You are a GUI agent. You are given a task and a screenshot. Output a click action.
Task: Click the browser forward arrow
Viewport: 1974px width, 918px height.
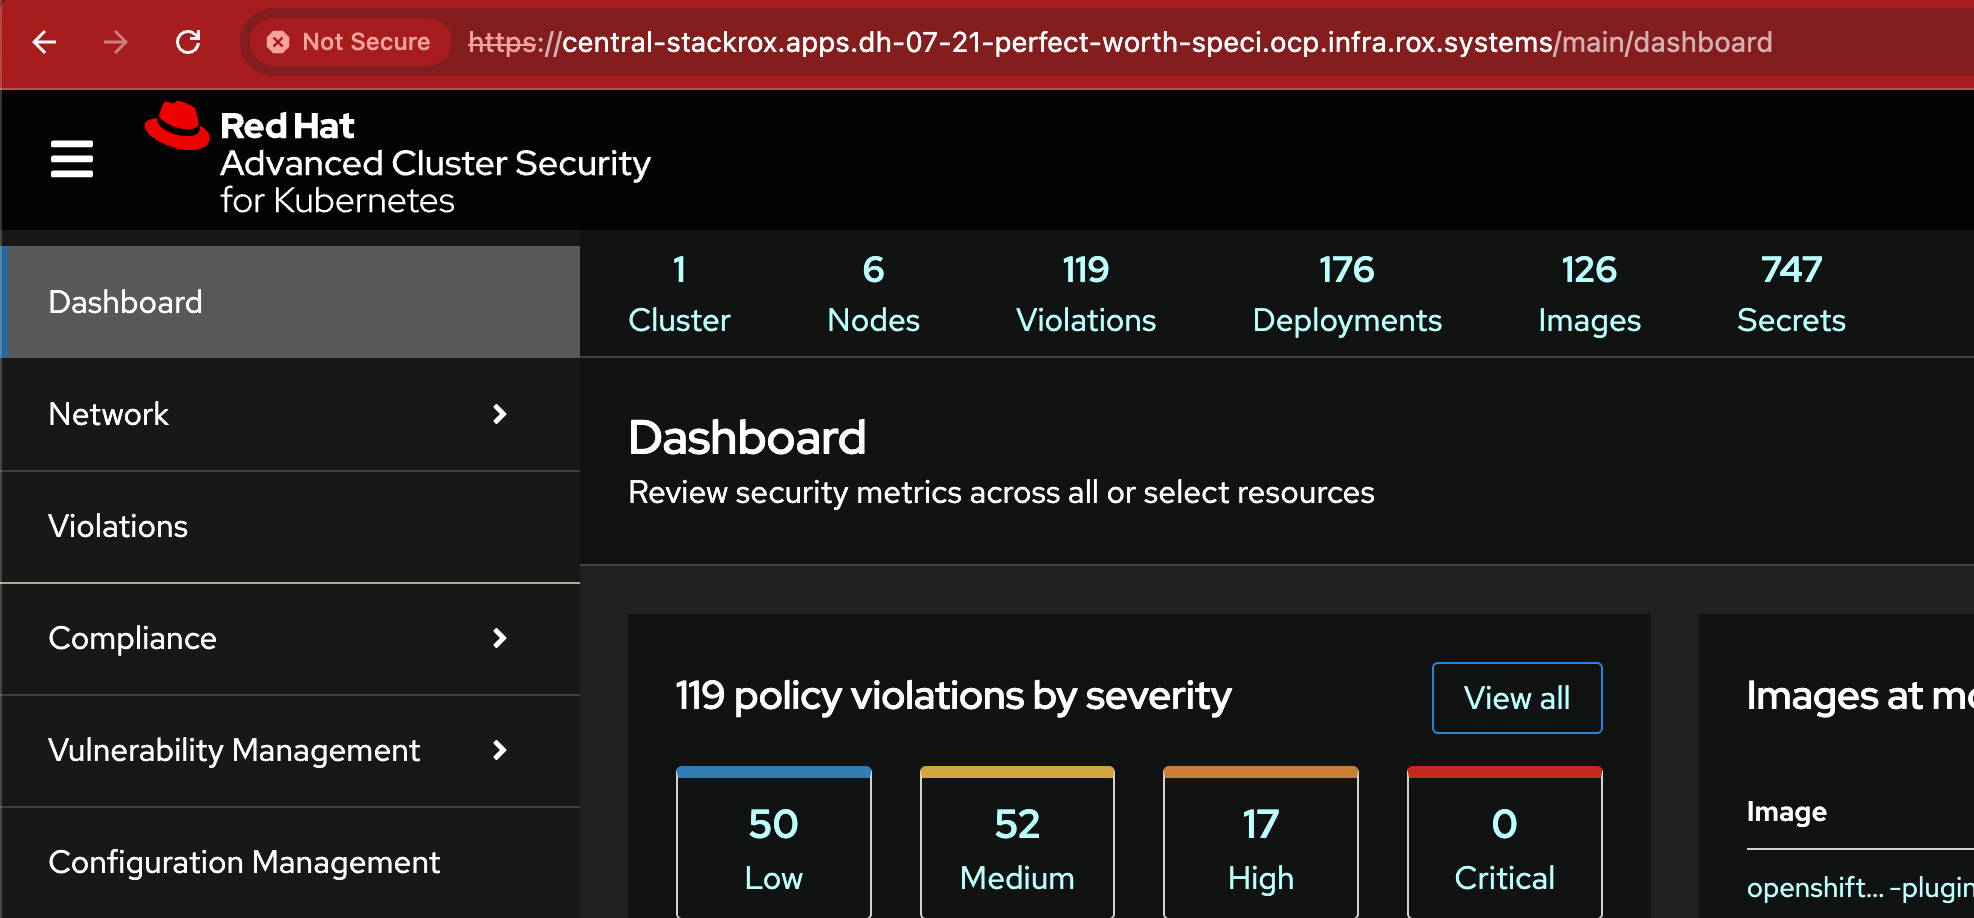(x=116, y=42)
